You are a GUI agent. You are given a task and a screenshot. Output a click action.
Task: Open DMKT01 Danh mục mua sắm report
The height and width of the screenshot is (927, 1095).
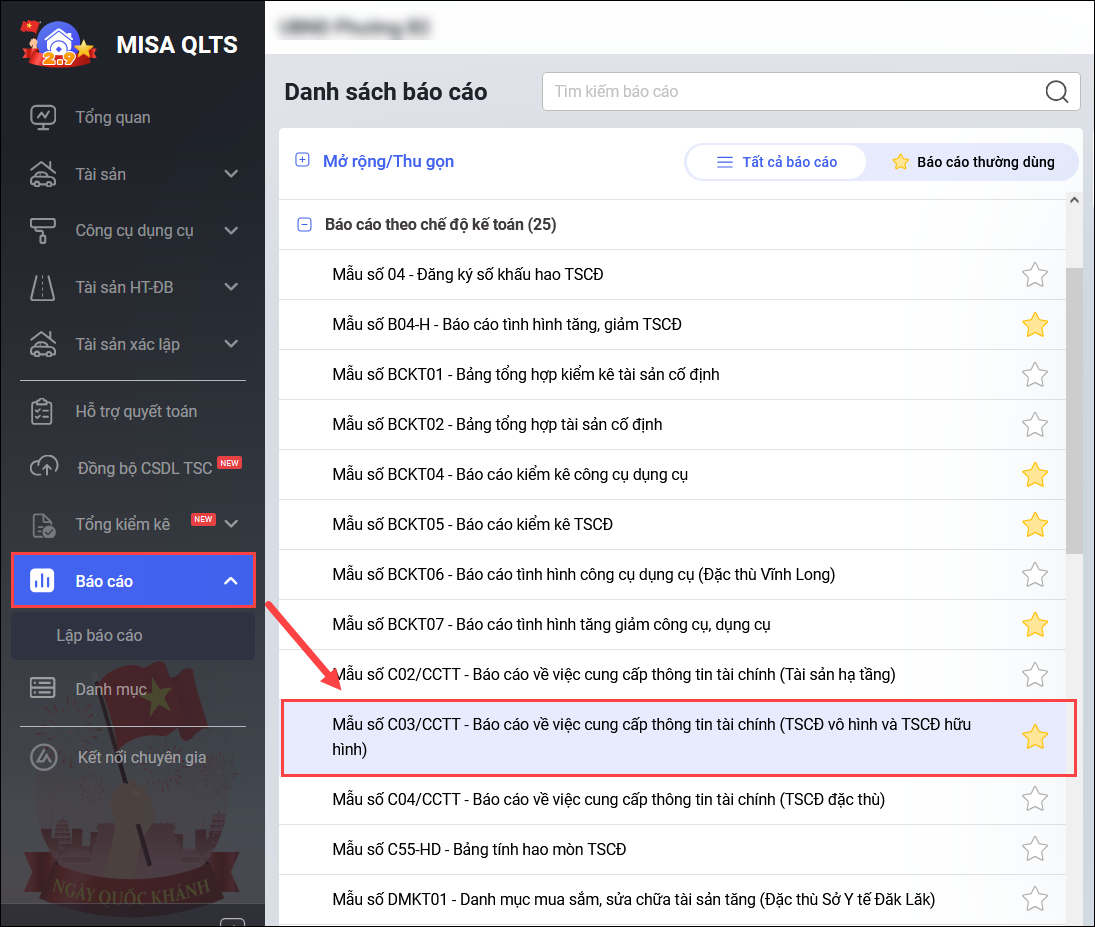pos(634,899)
